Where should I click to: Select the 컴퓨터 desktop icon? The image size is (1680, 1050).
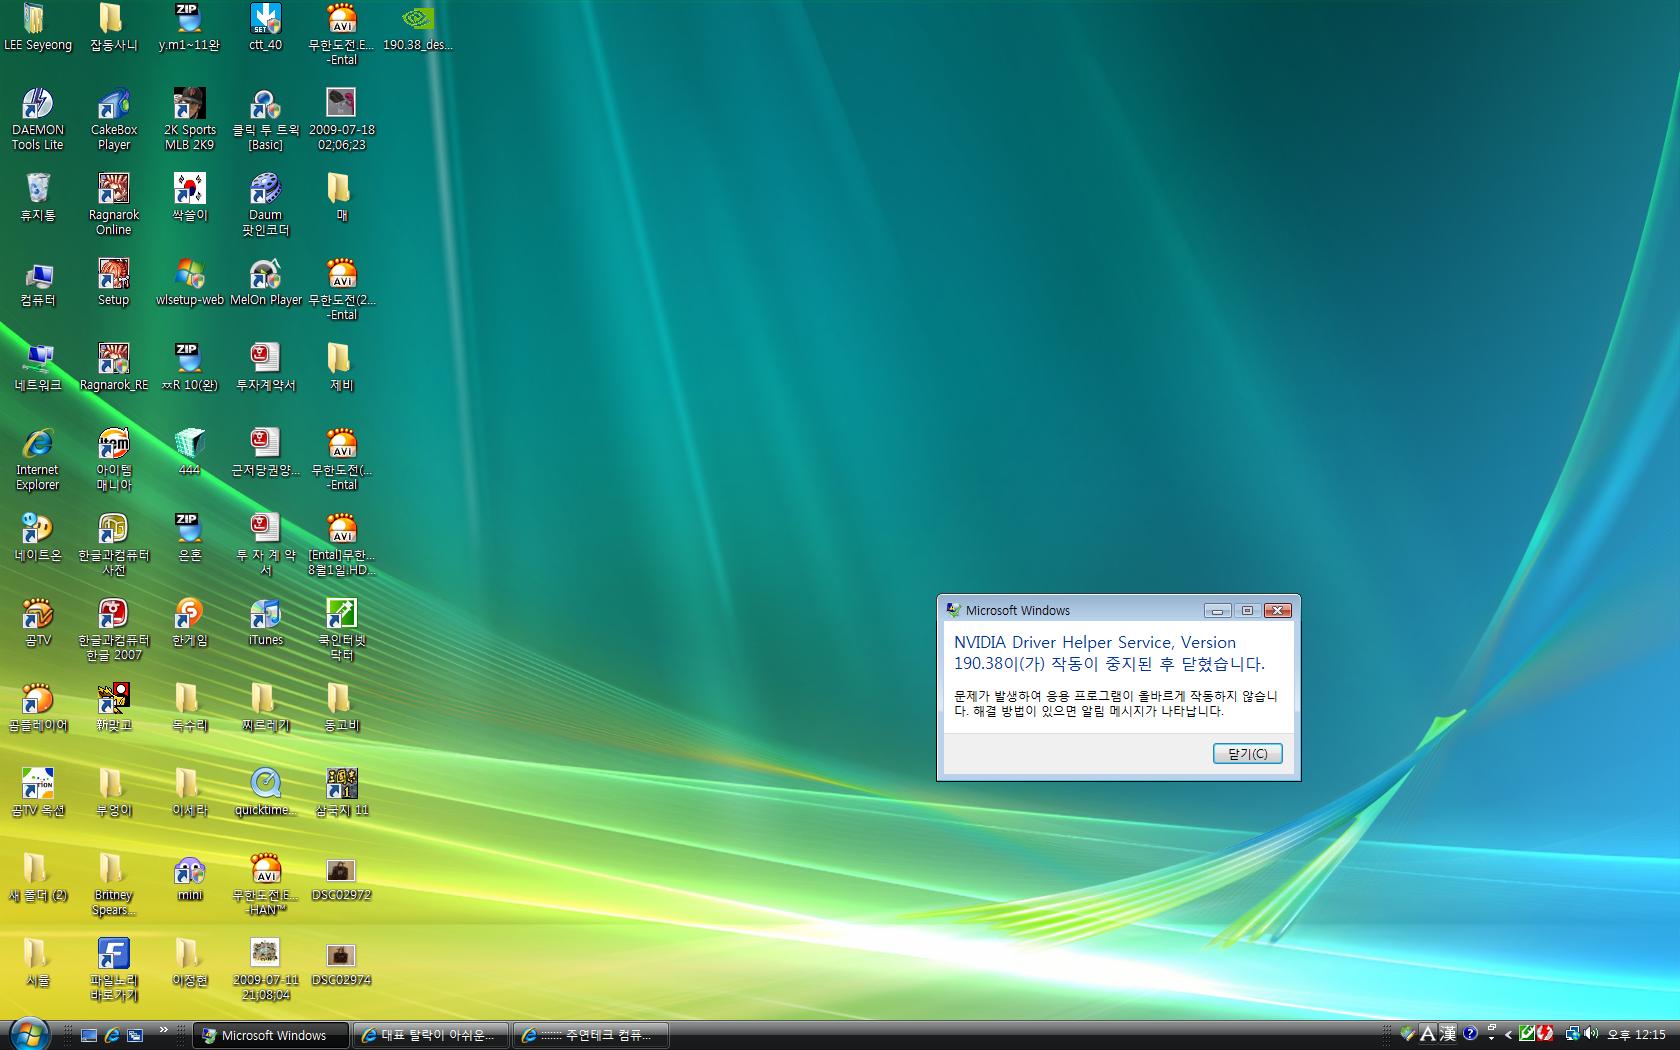(x=38, y=282)
